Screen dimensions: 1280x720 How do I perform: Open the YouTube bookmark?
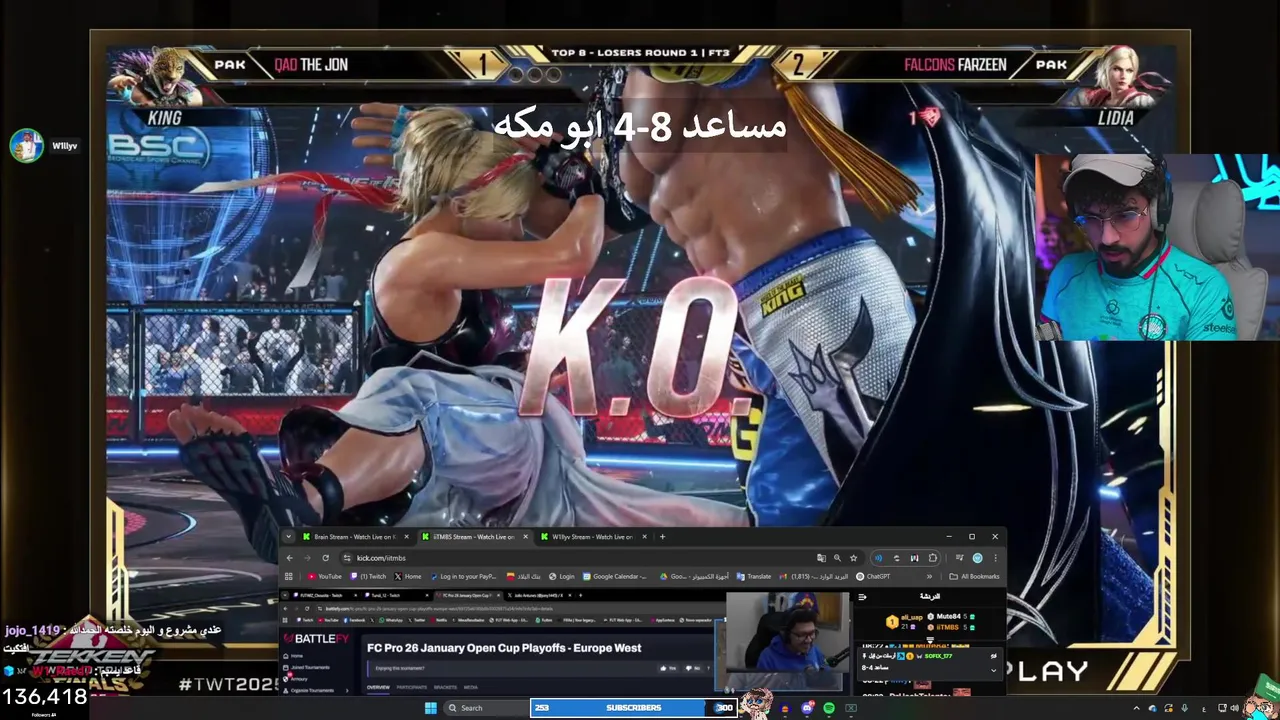click(324, 576)
